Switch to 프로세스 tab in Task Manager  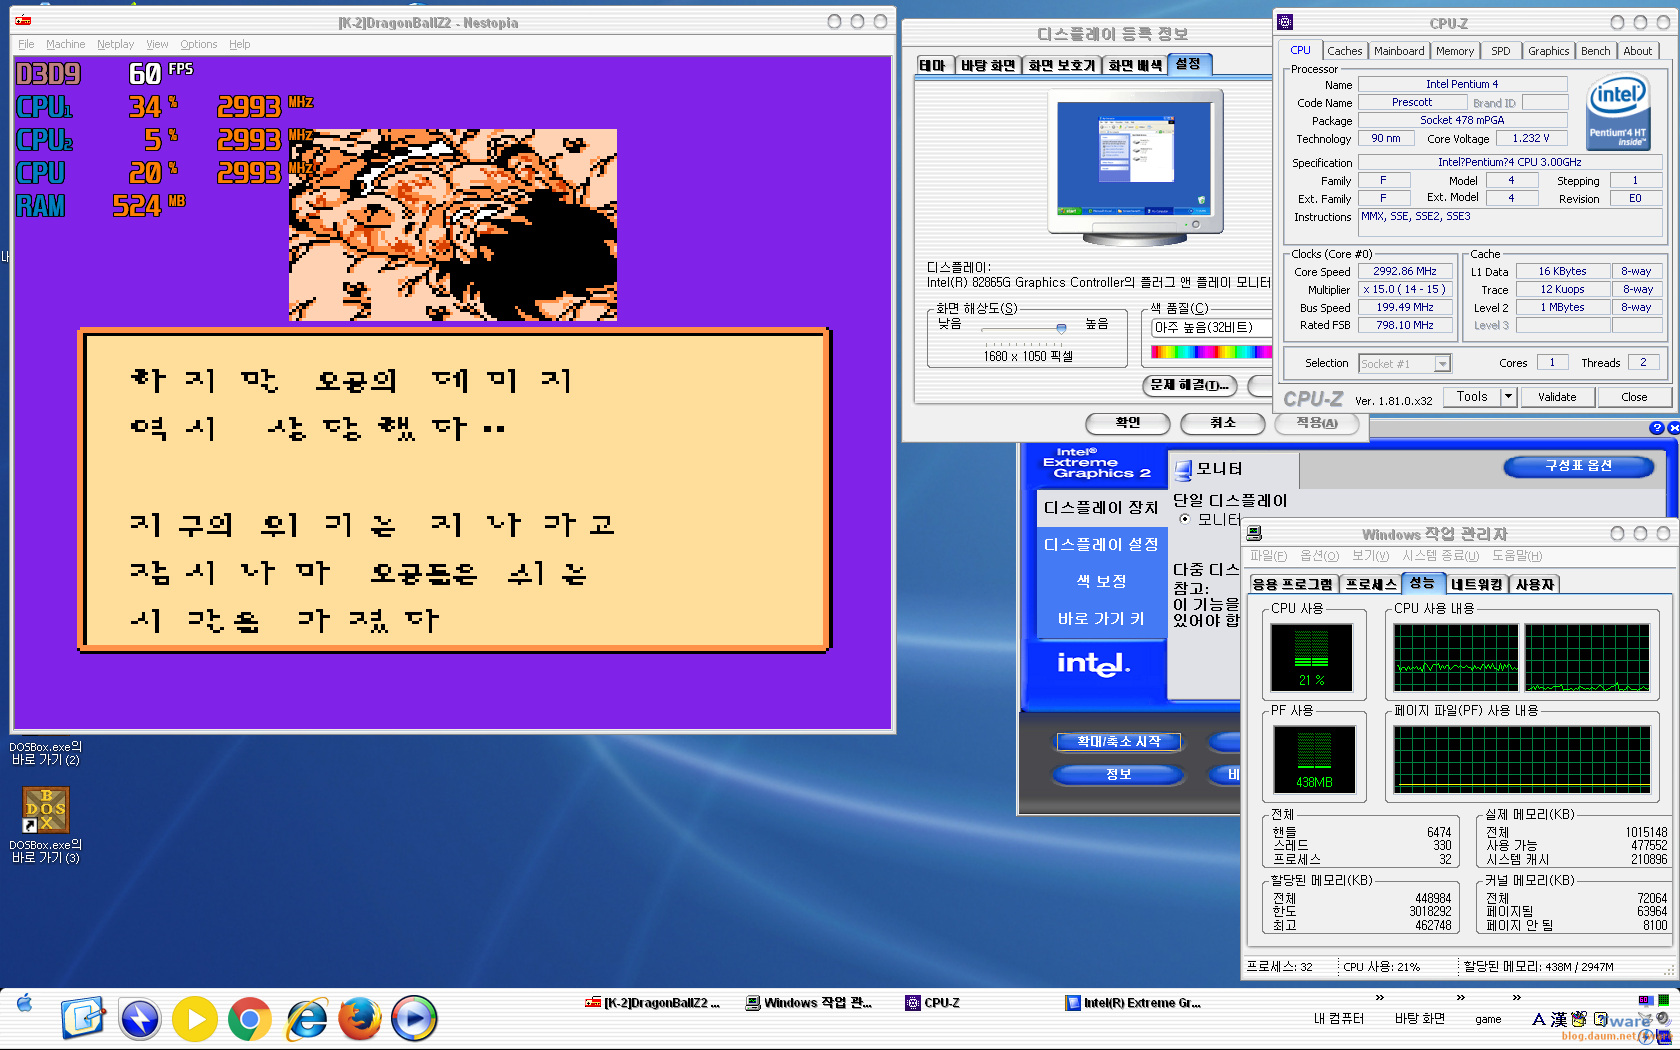coord(1370,584)
